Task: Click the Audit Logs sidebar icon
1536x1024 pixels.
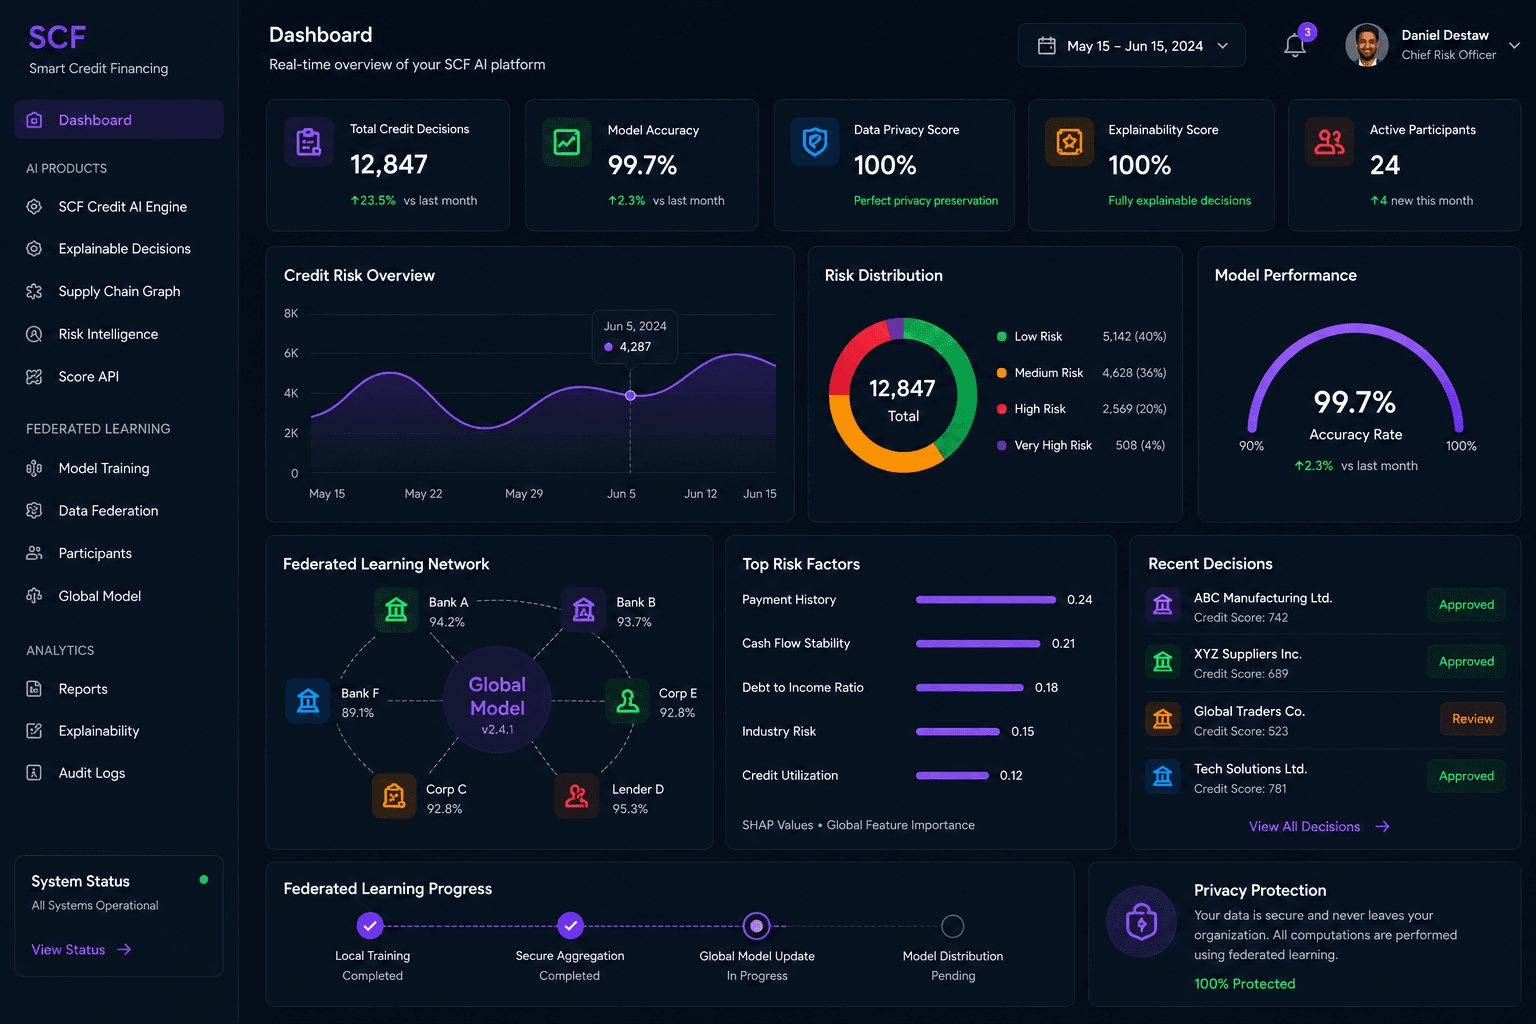Action: tap(34, 773)
